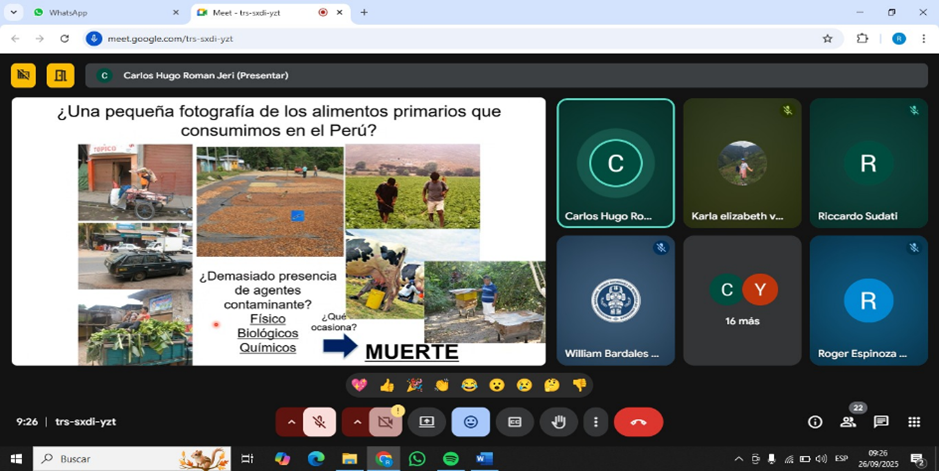Hide the emoji reactions bar
Image resolution: width=939 pixels, height=471 pixels.
pyautogui.click(x=471, y=422)
